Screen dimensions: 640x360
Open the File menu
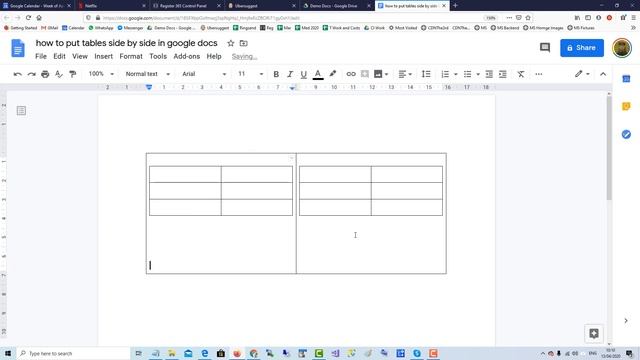tap(41, 56)
